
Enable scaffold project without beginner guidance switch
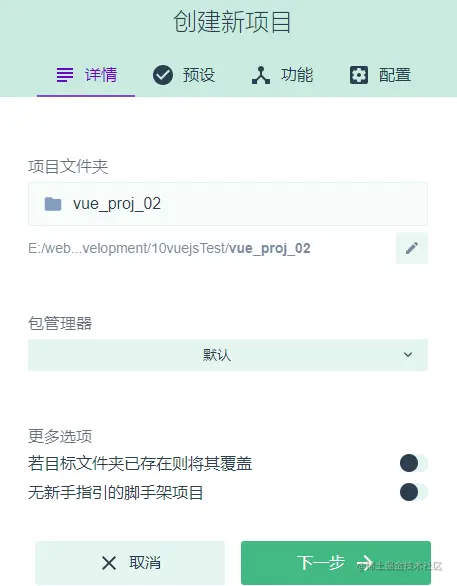[x=414, y=492]
